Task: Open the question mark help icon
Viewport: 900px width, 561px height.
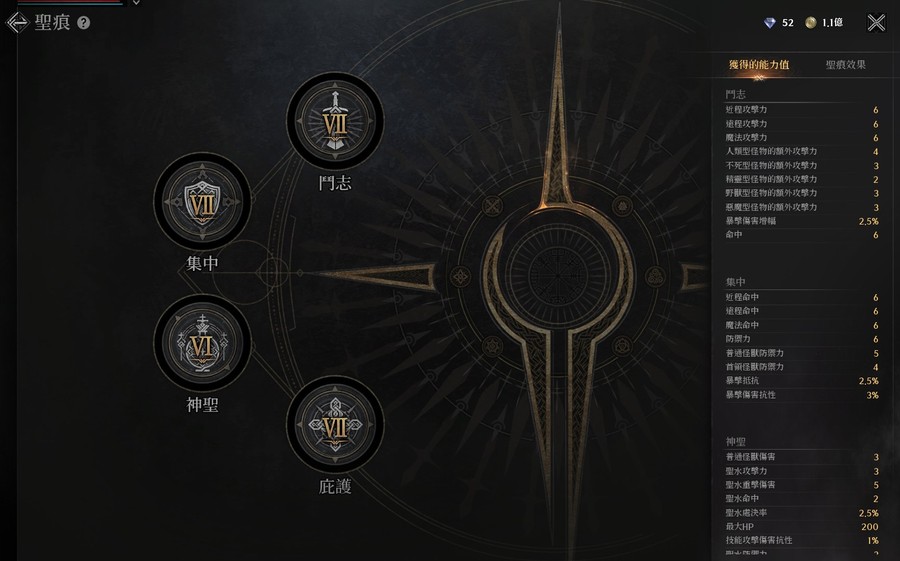Action: 84,22
